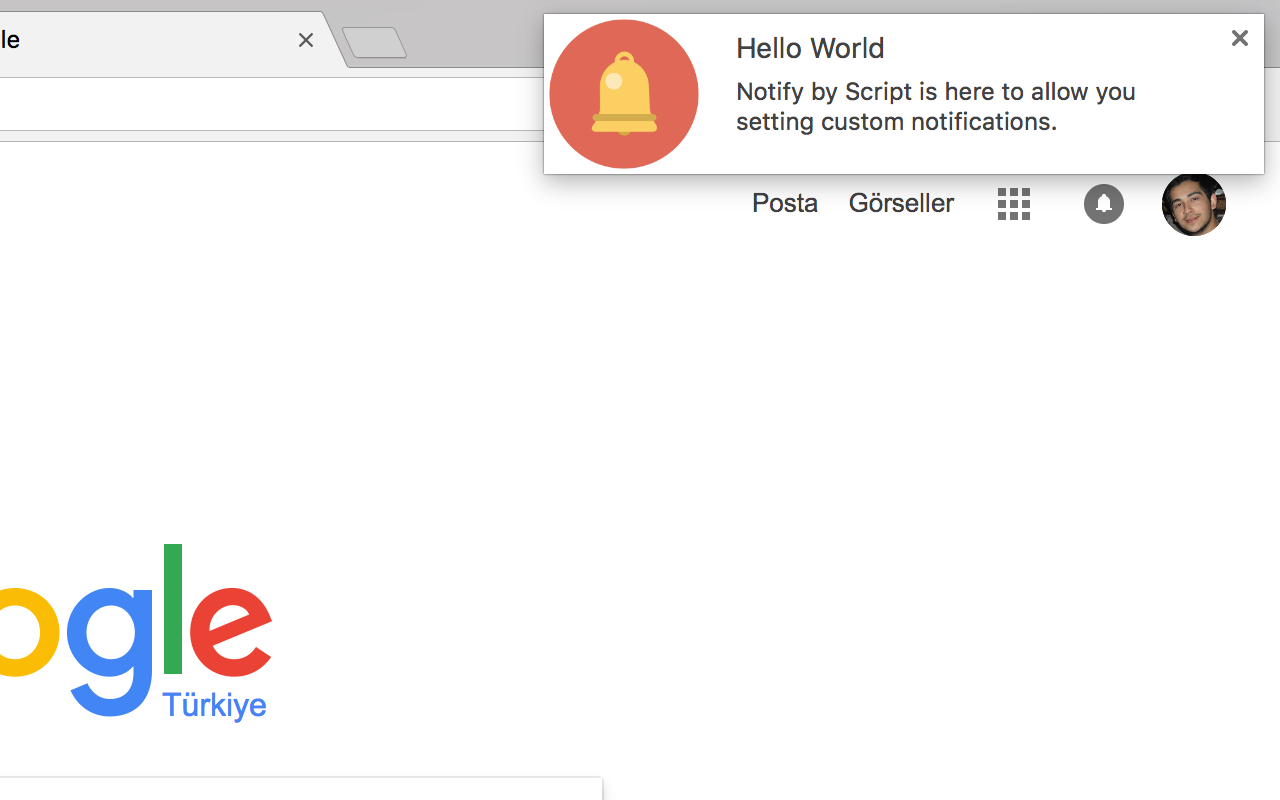Close the current browser tab
The image size is (1280, 800).
(x=306, y=40)
